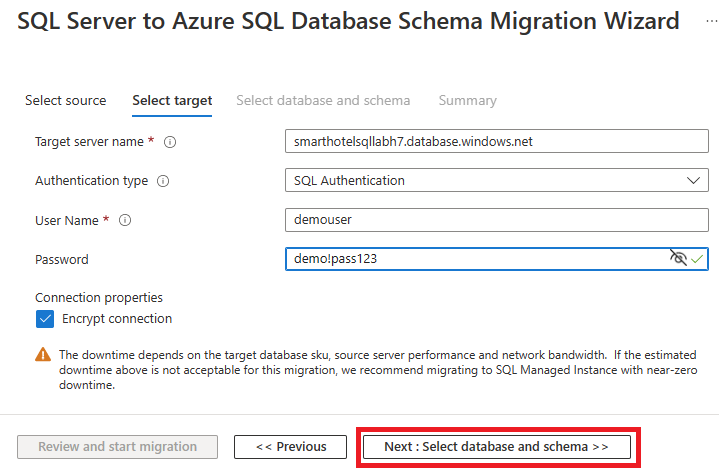Open info tooltip for Authentication type
This screenshot has height=473, width=719.
163,181
